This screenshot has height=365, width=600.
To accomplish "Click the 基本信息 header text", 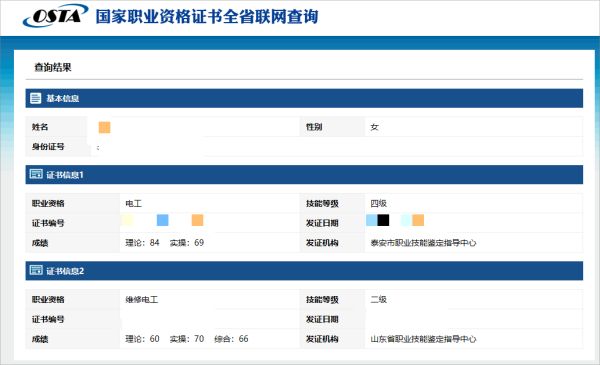I will pos(63,98).
